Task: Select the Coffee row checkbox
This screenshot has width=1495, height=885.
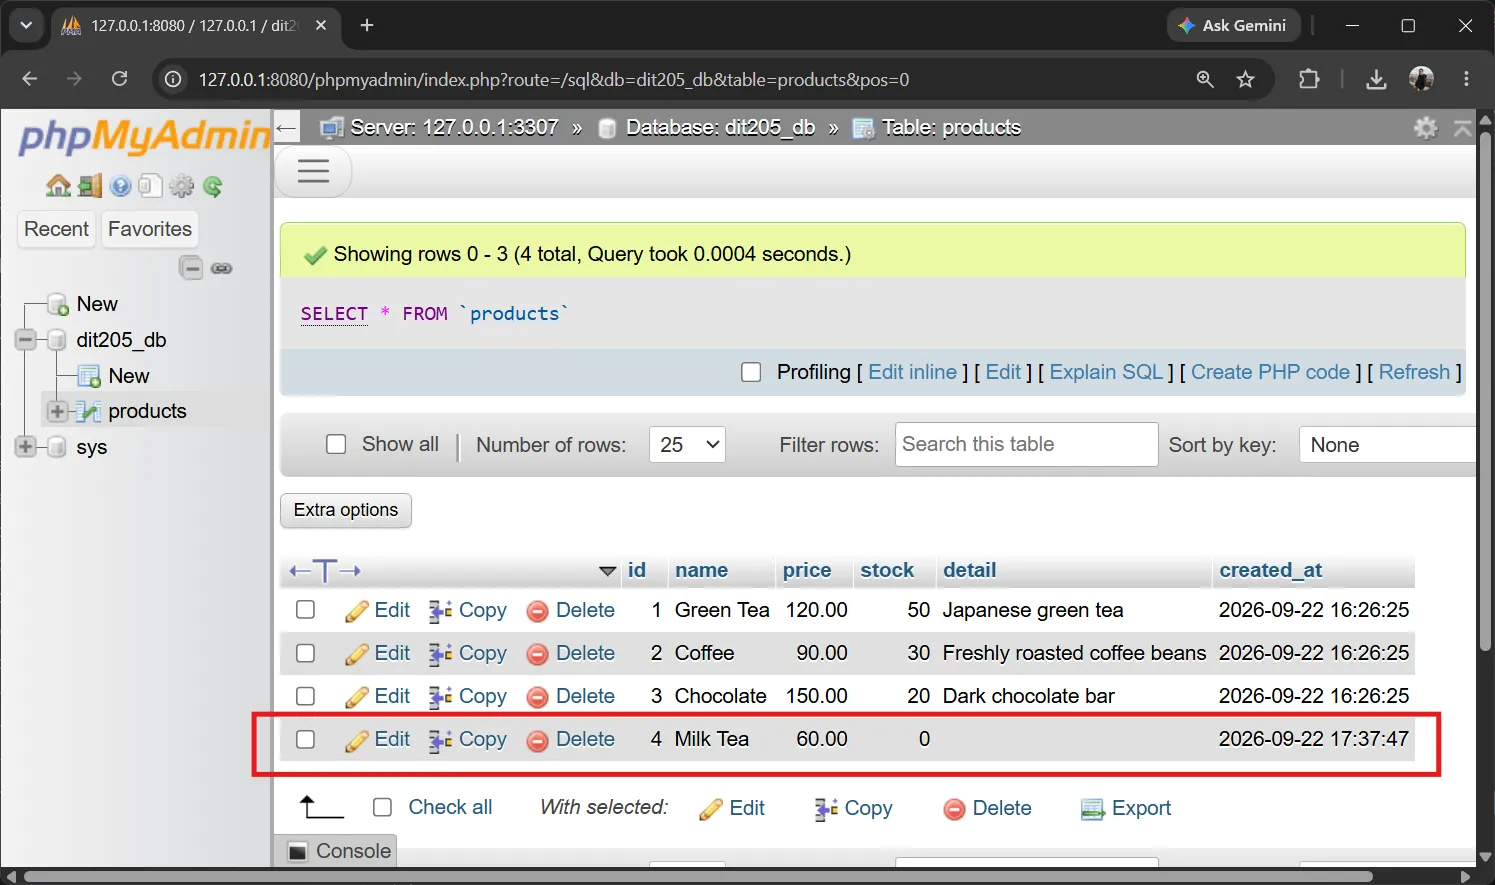Action: [x=306, y=653]
